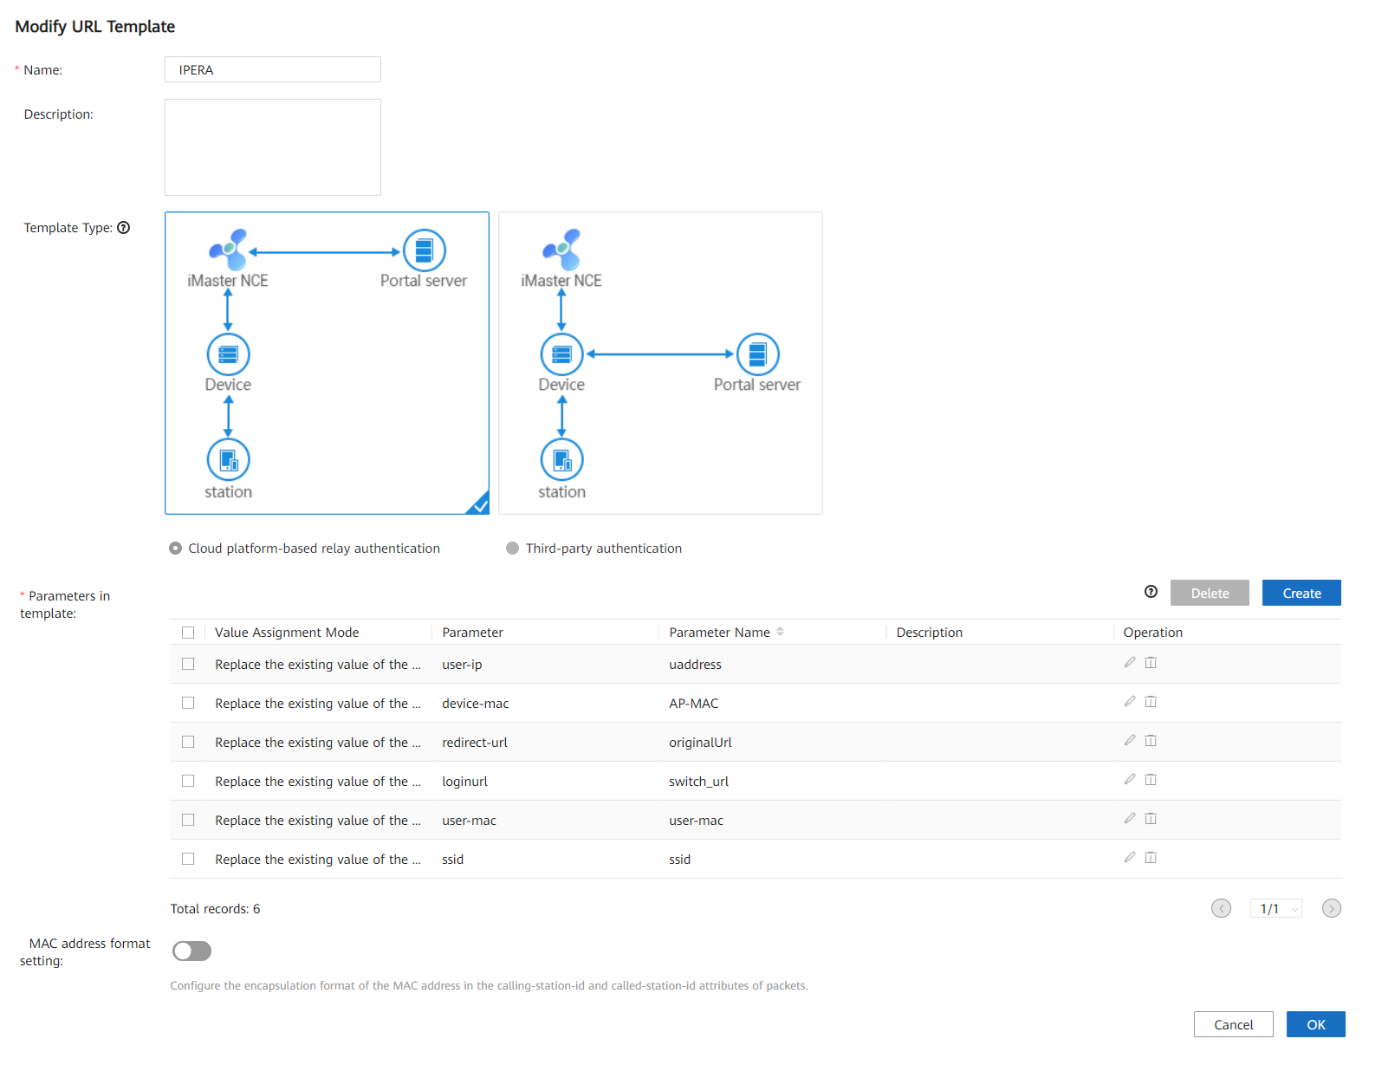Toggle the select-all checkbox in table header
This screenshot has width=1375, height=1071.
[x=188, y=633]
